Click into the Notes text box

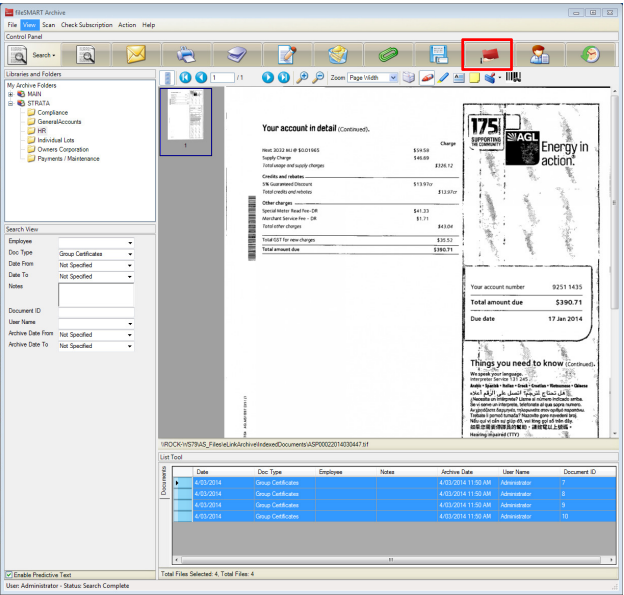(96, 295)
